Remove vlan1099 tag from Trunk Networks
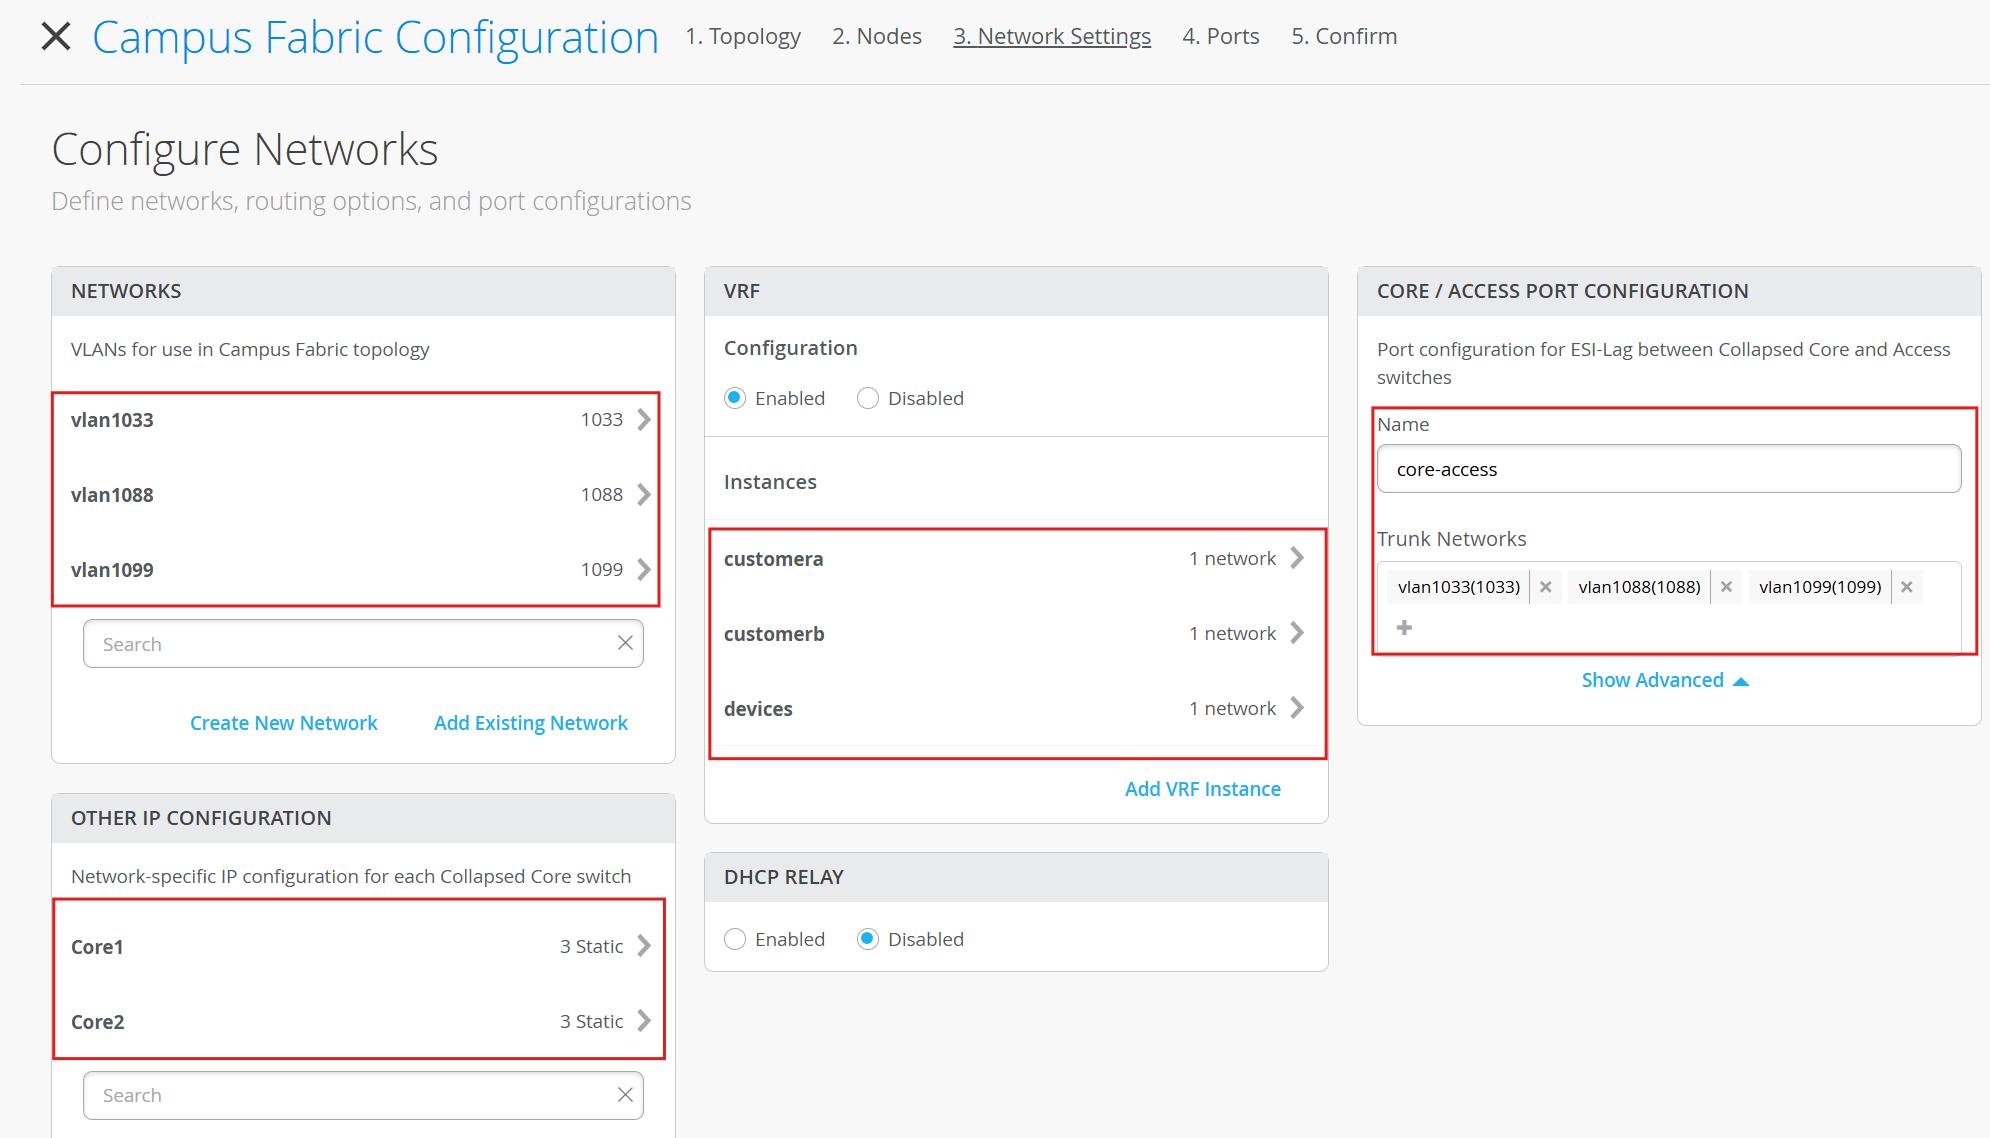 (1907, 587)
